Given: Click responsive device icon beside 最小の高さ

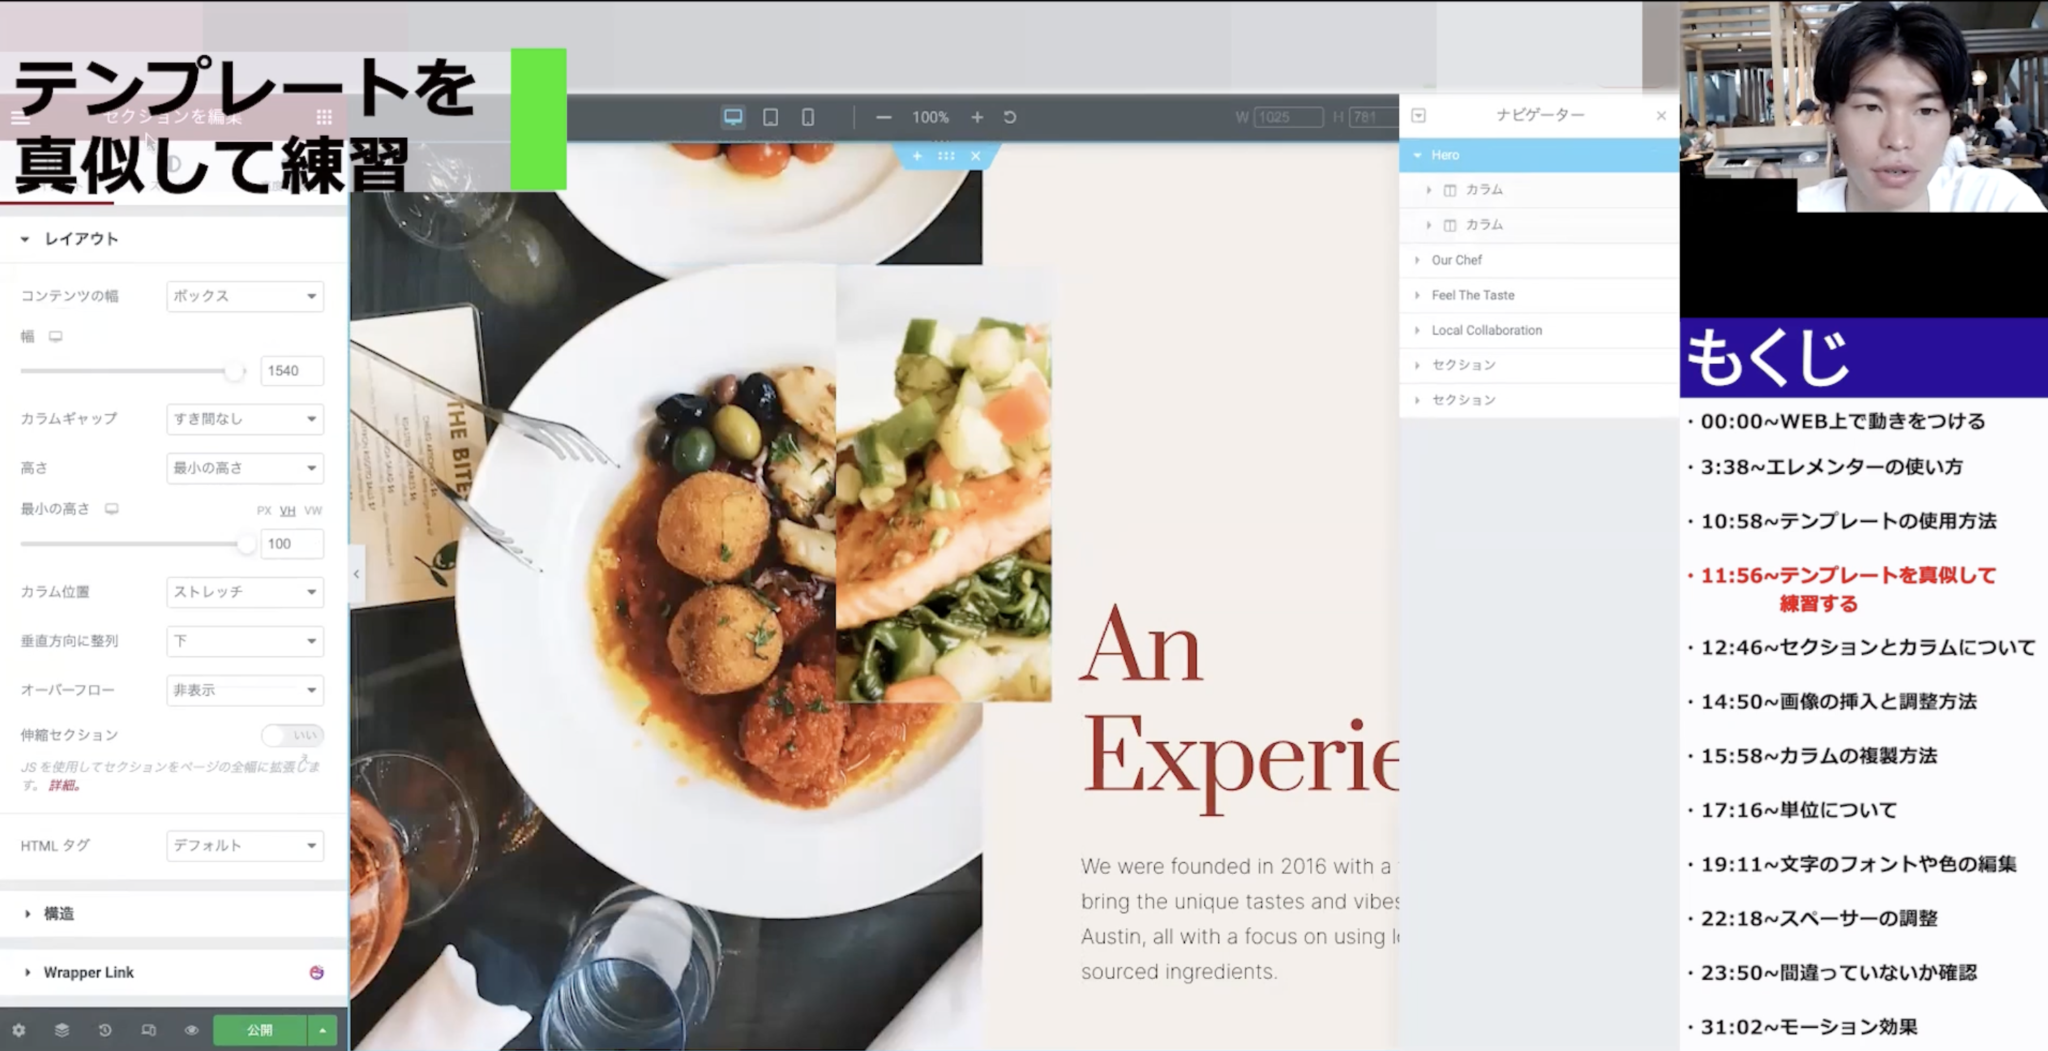Looking at the screenshot, I should pos(112,509).
